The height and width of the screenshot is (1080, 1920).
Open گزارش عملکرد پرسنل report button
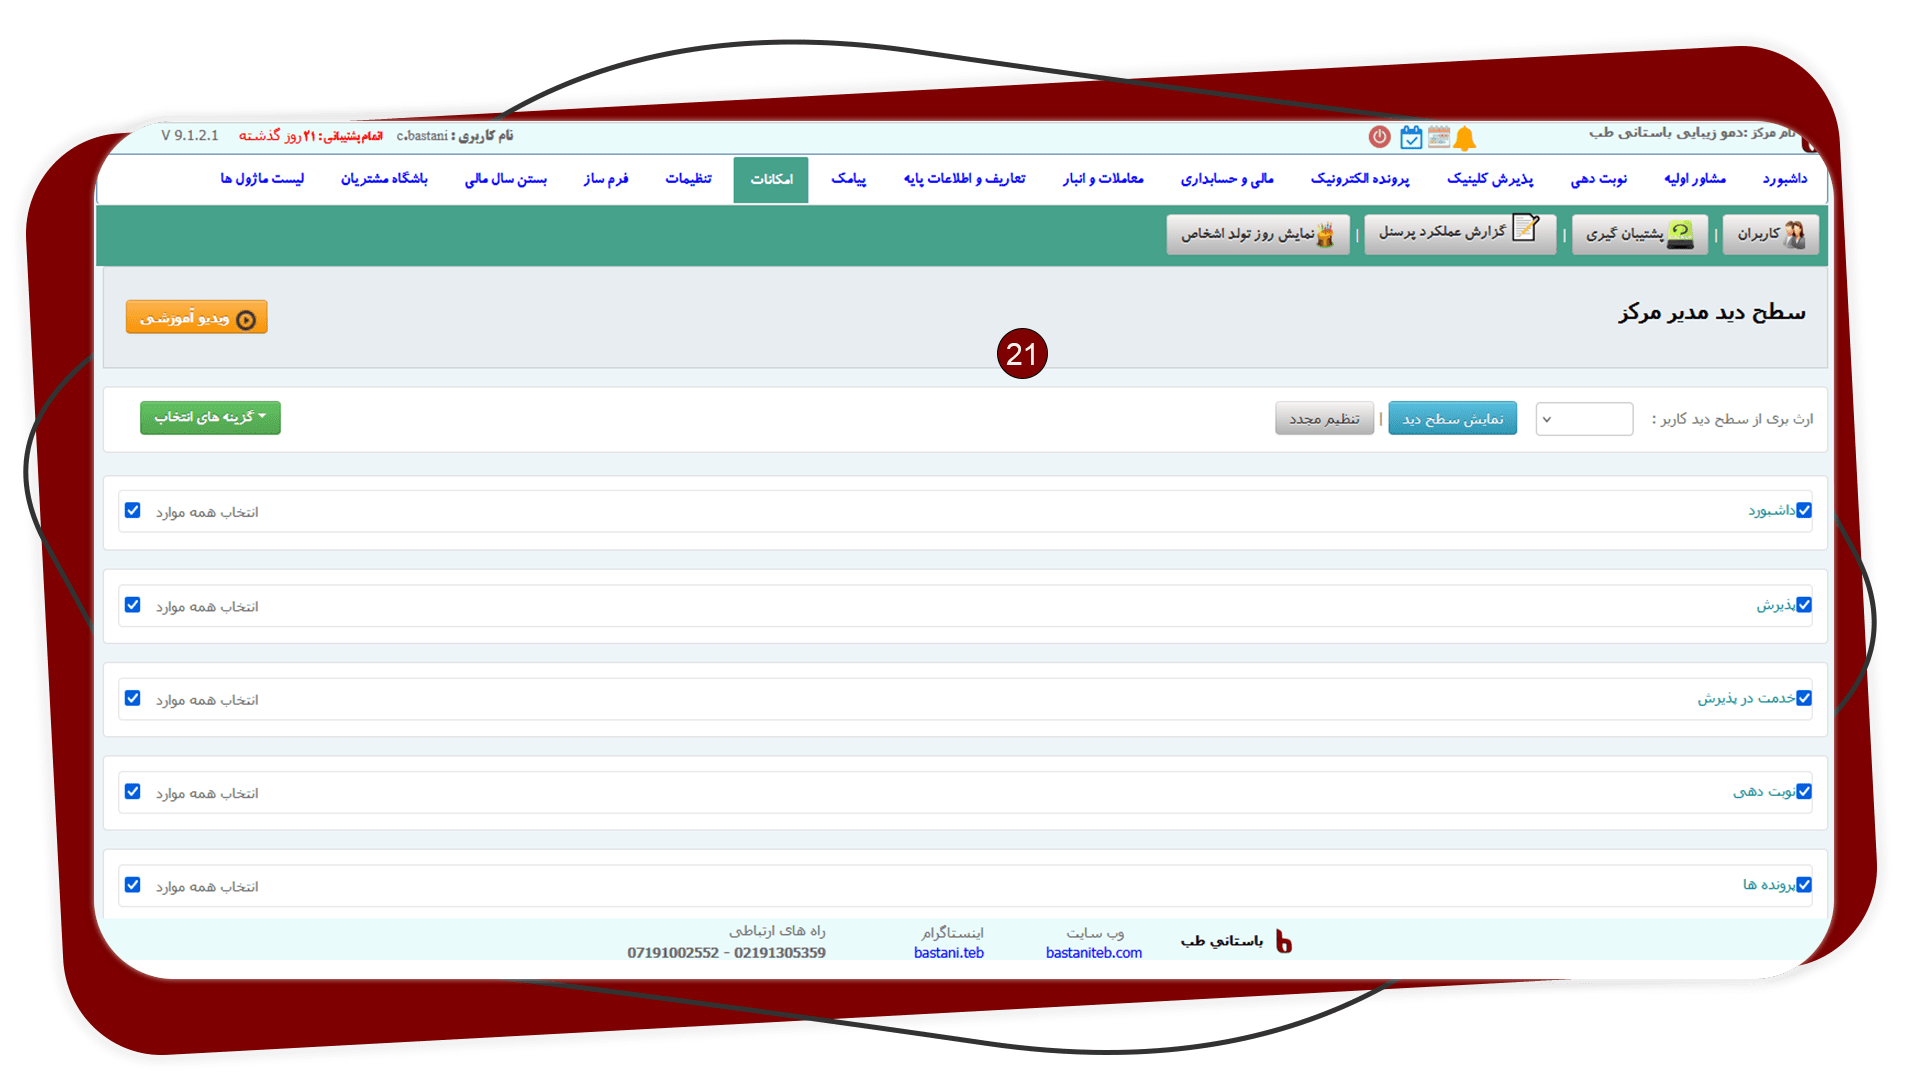point(1460,234)
